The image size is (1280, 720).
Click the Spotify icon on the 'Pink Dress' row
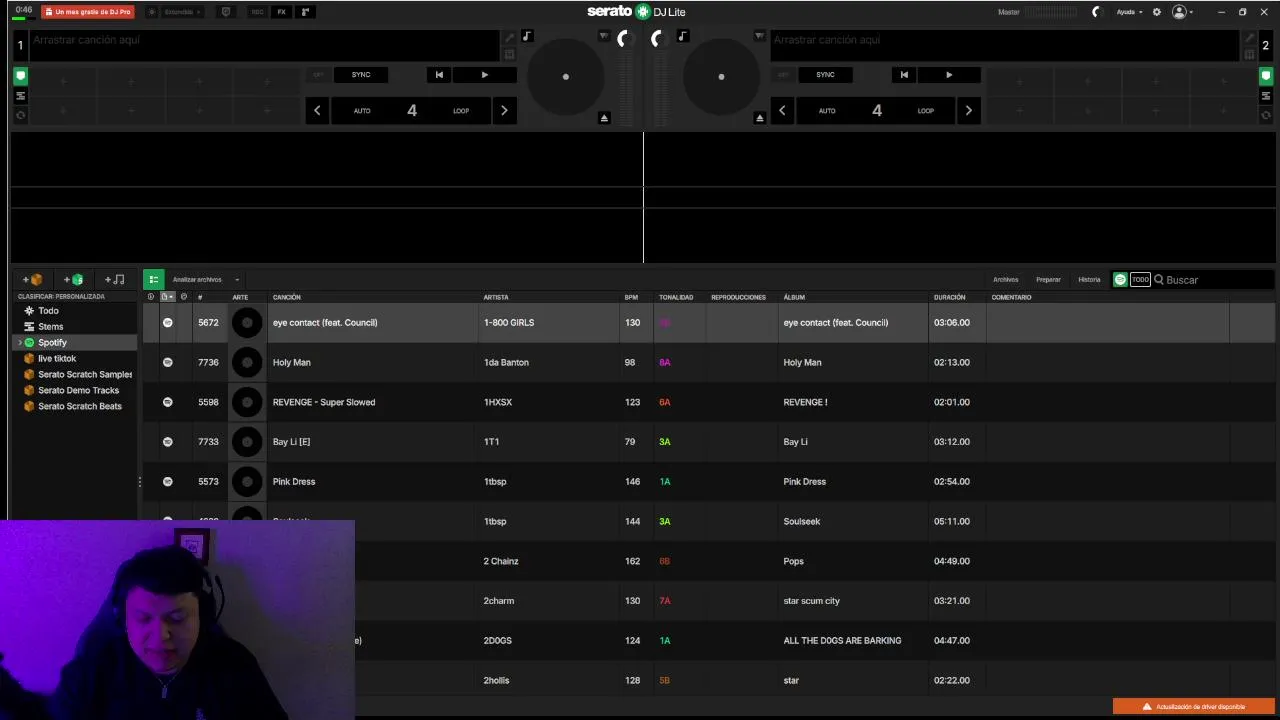168,482
